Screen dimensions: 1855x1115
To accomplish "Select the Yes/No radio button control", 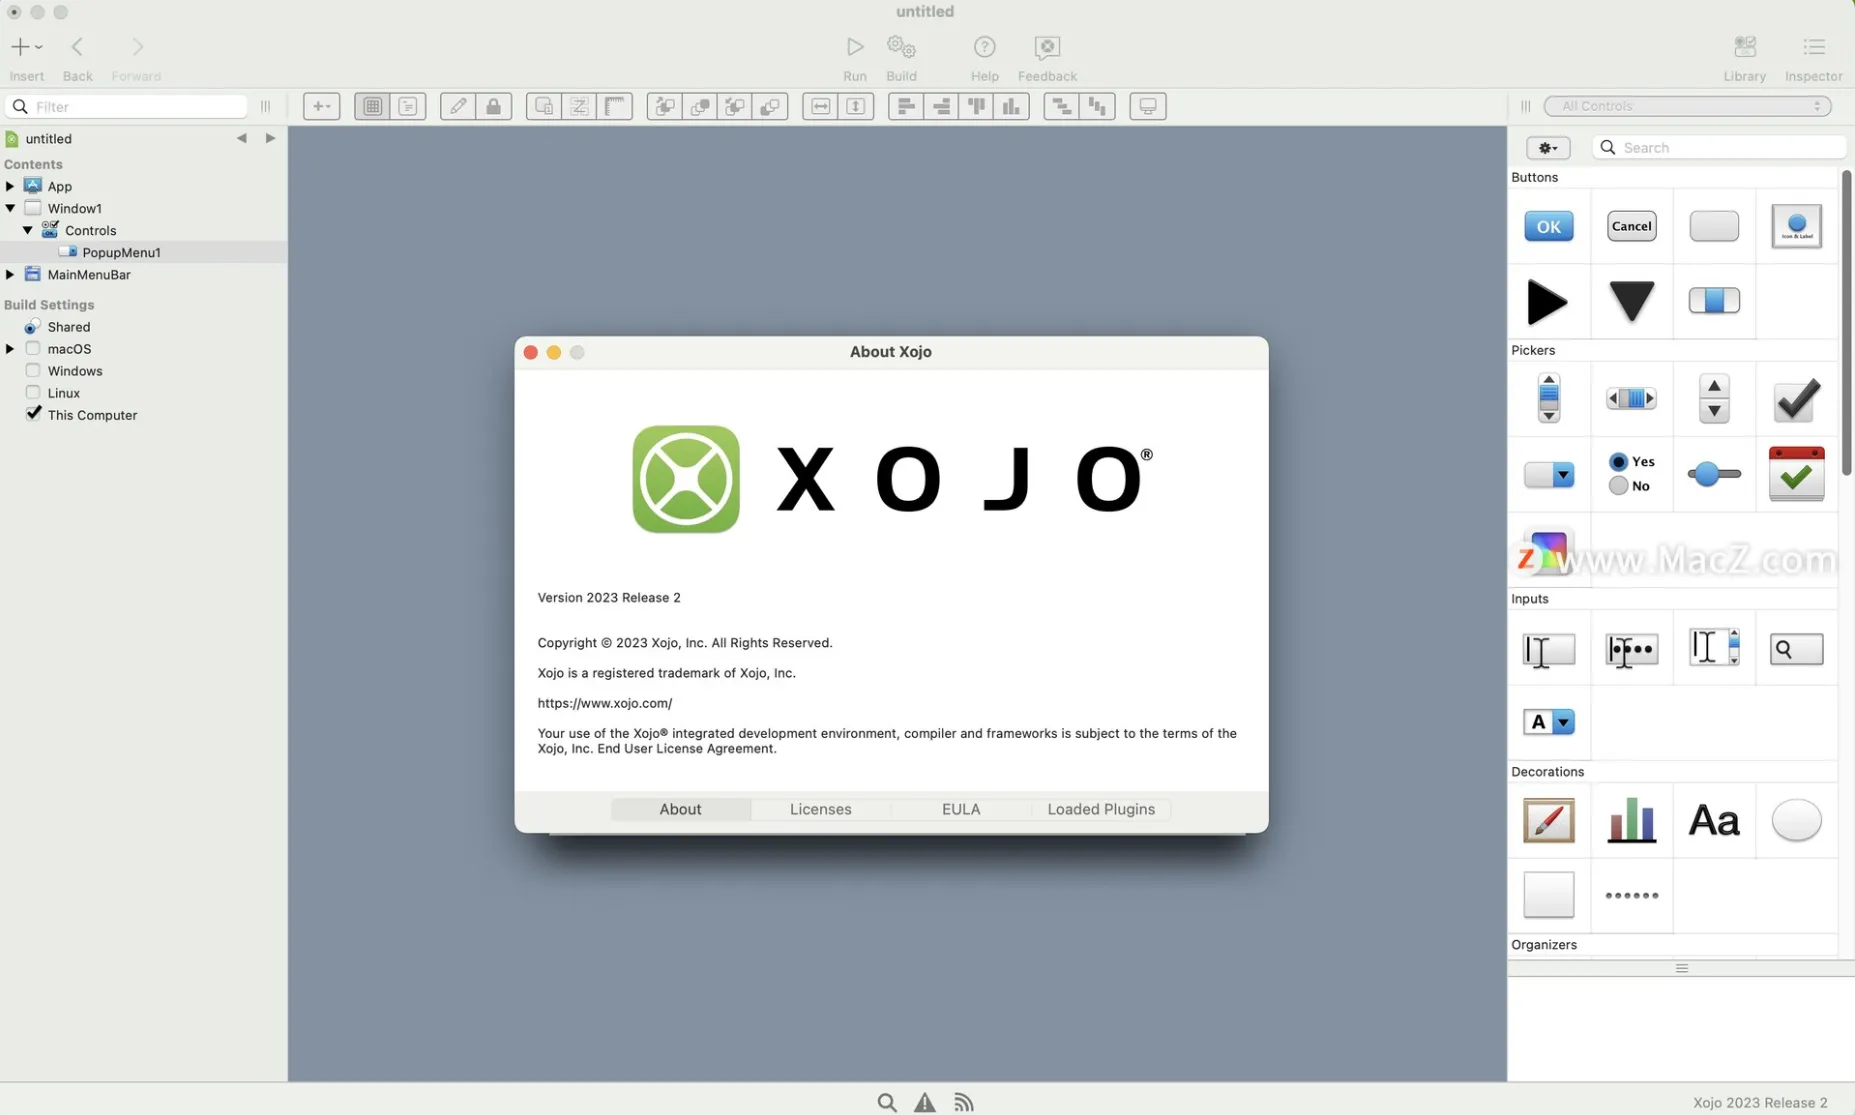I will point(1631,474).
